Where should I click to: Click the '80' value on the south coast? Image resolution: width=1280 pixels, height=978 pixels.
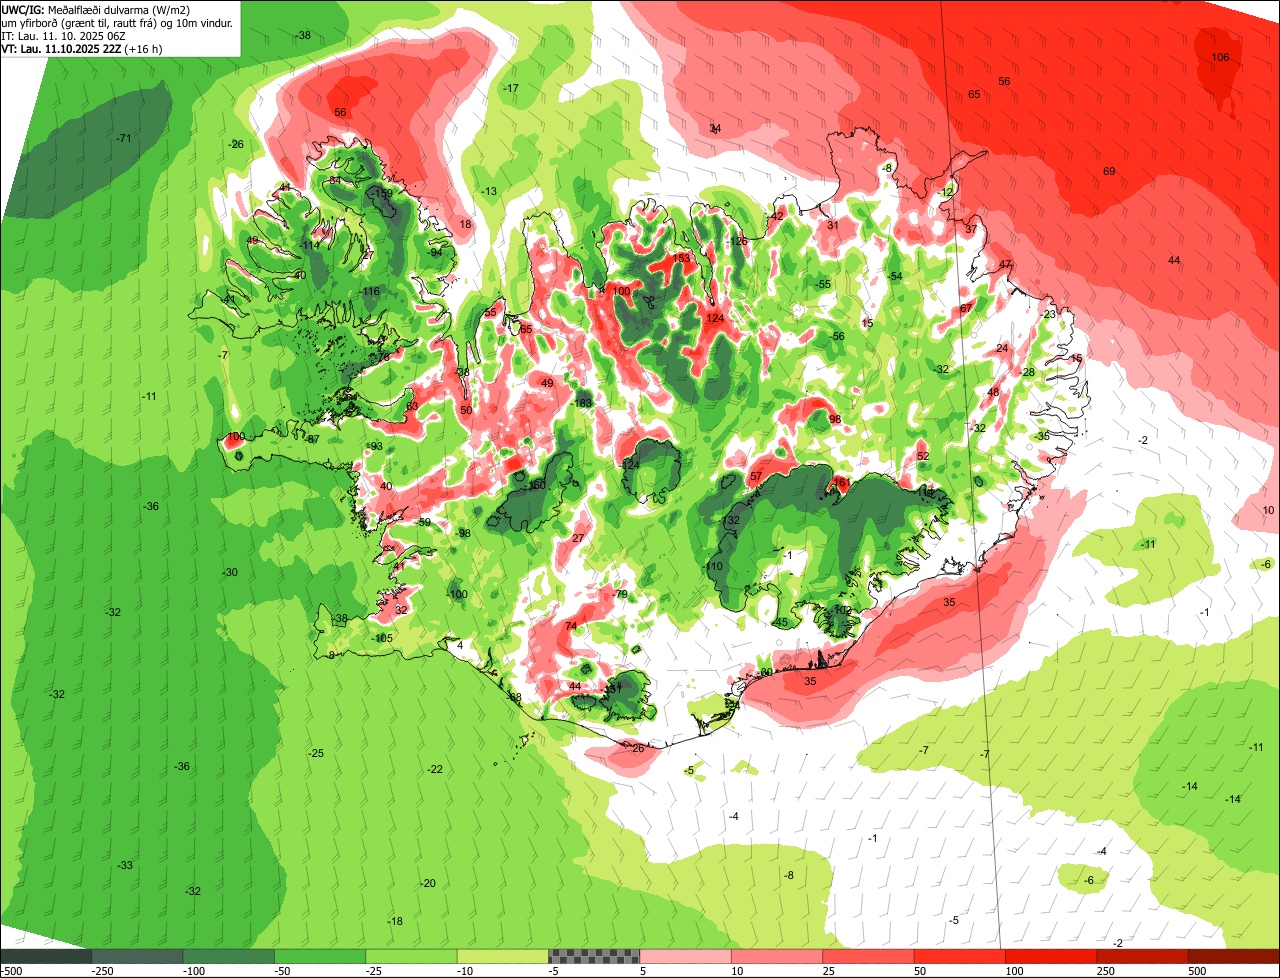[x=766, y=672]
